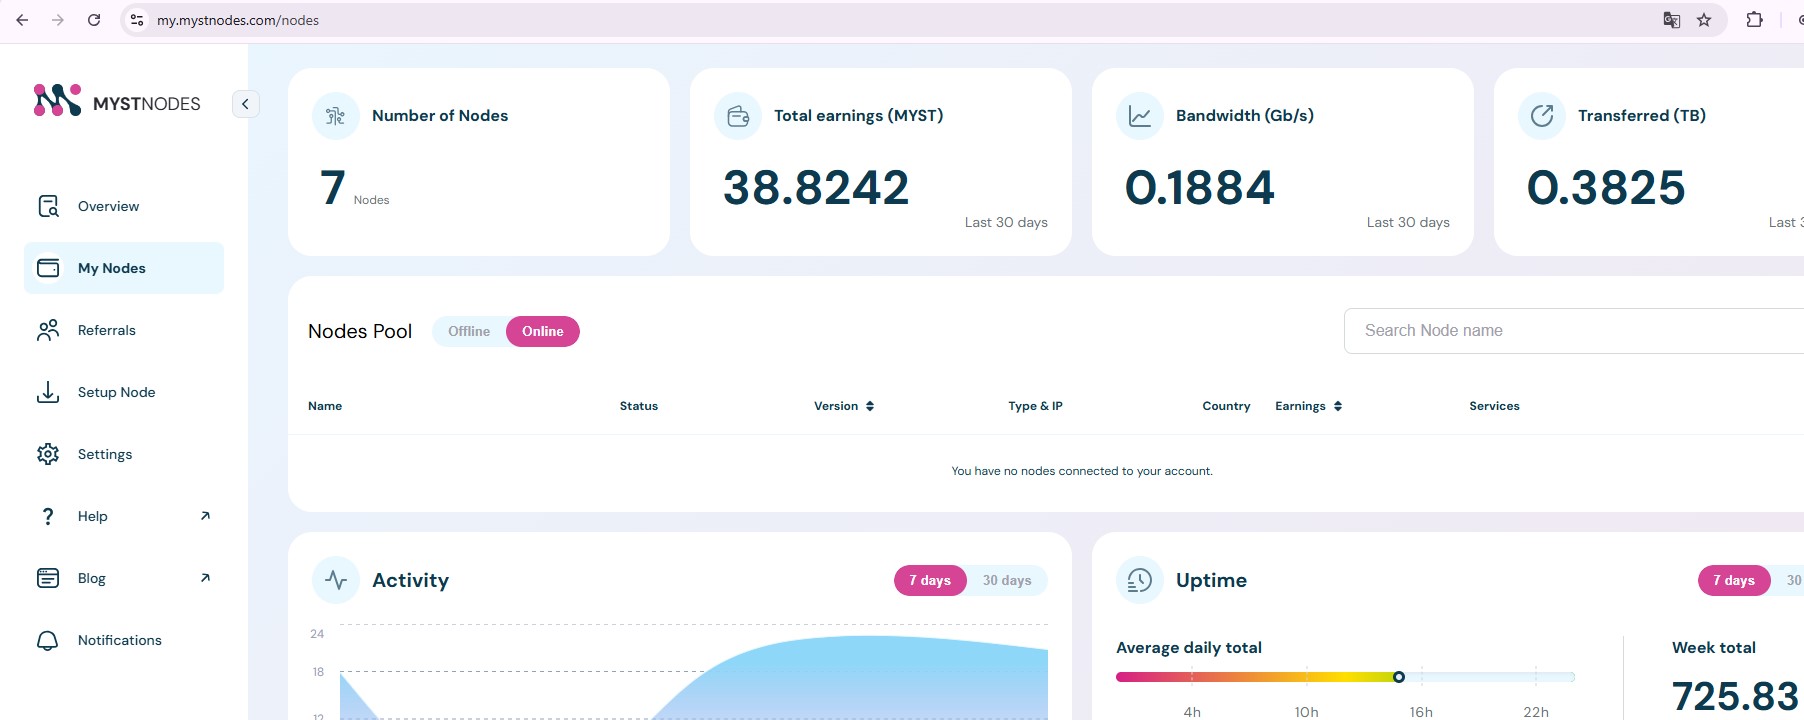This screenshot has width=1804, height=720.
Task: Click the Total earnings wallet icon
Action: point(738,116)
